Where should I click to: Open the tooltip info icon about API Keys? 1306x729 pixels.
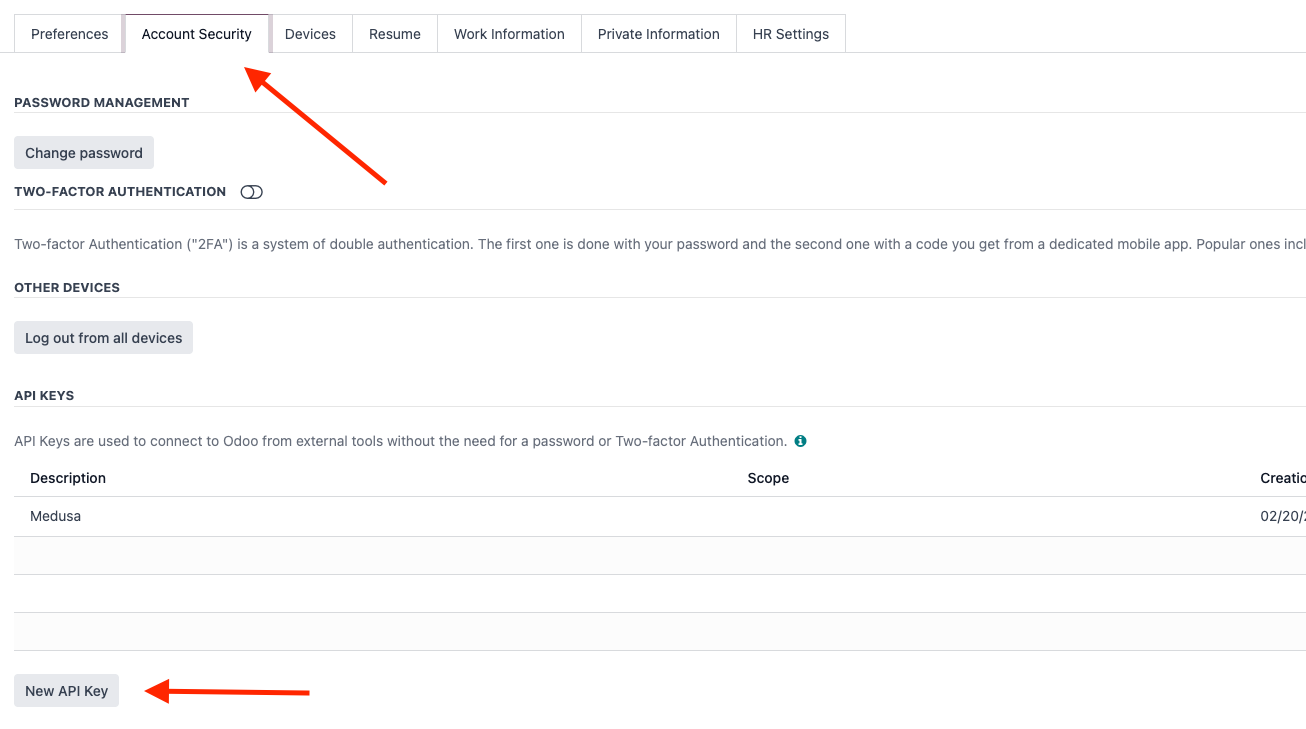click(799, 440)
